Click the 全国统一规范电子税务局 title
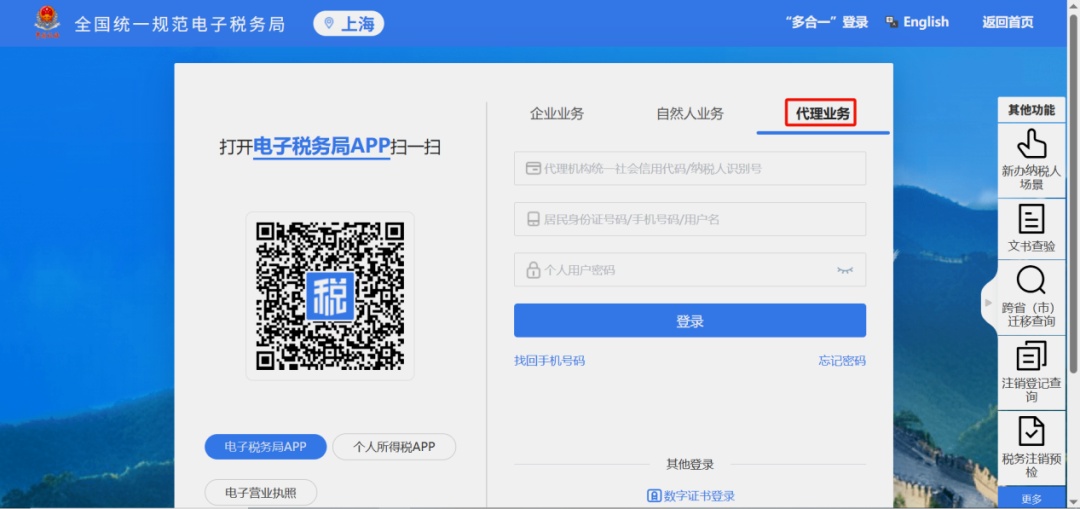The width and height of the screenshot is (1080, 509). tap(179, 24)
